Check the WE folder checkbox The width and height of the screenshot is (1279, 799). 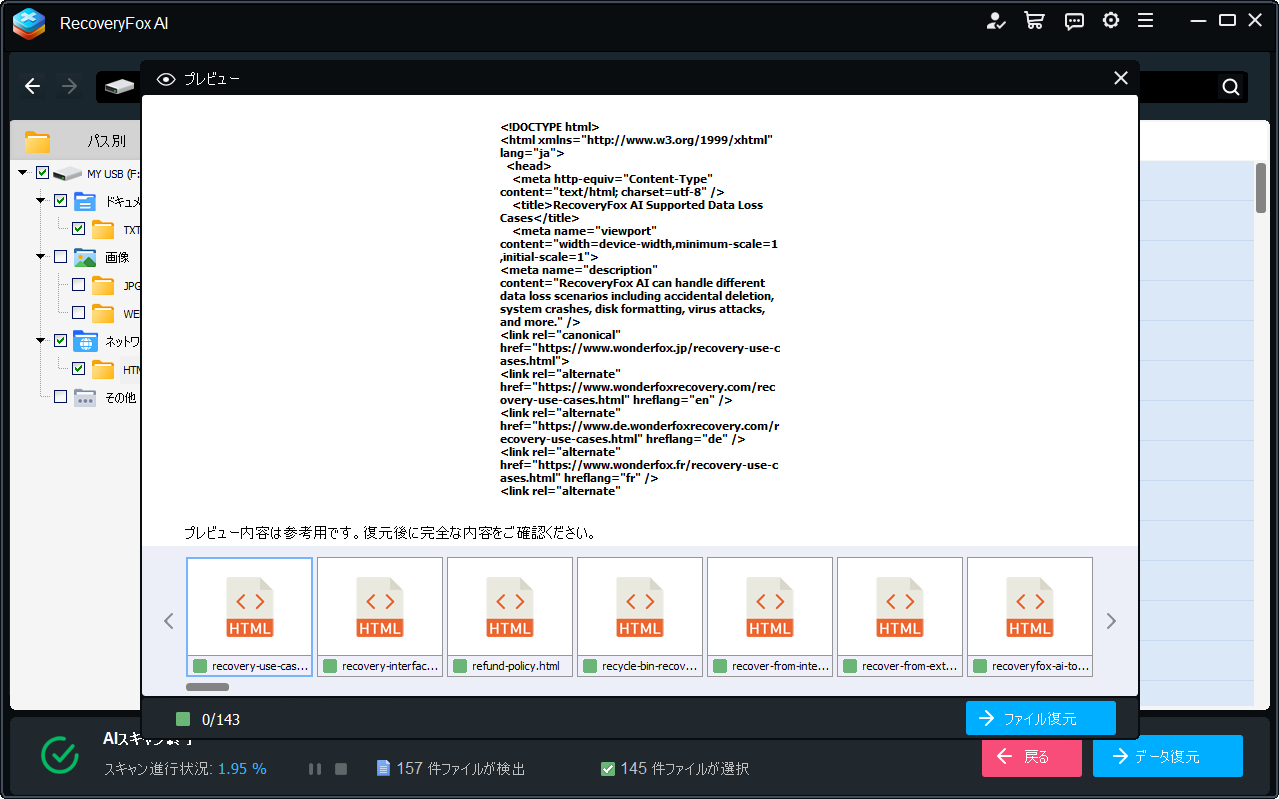pos(78,313)
